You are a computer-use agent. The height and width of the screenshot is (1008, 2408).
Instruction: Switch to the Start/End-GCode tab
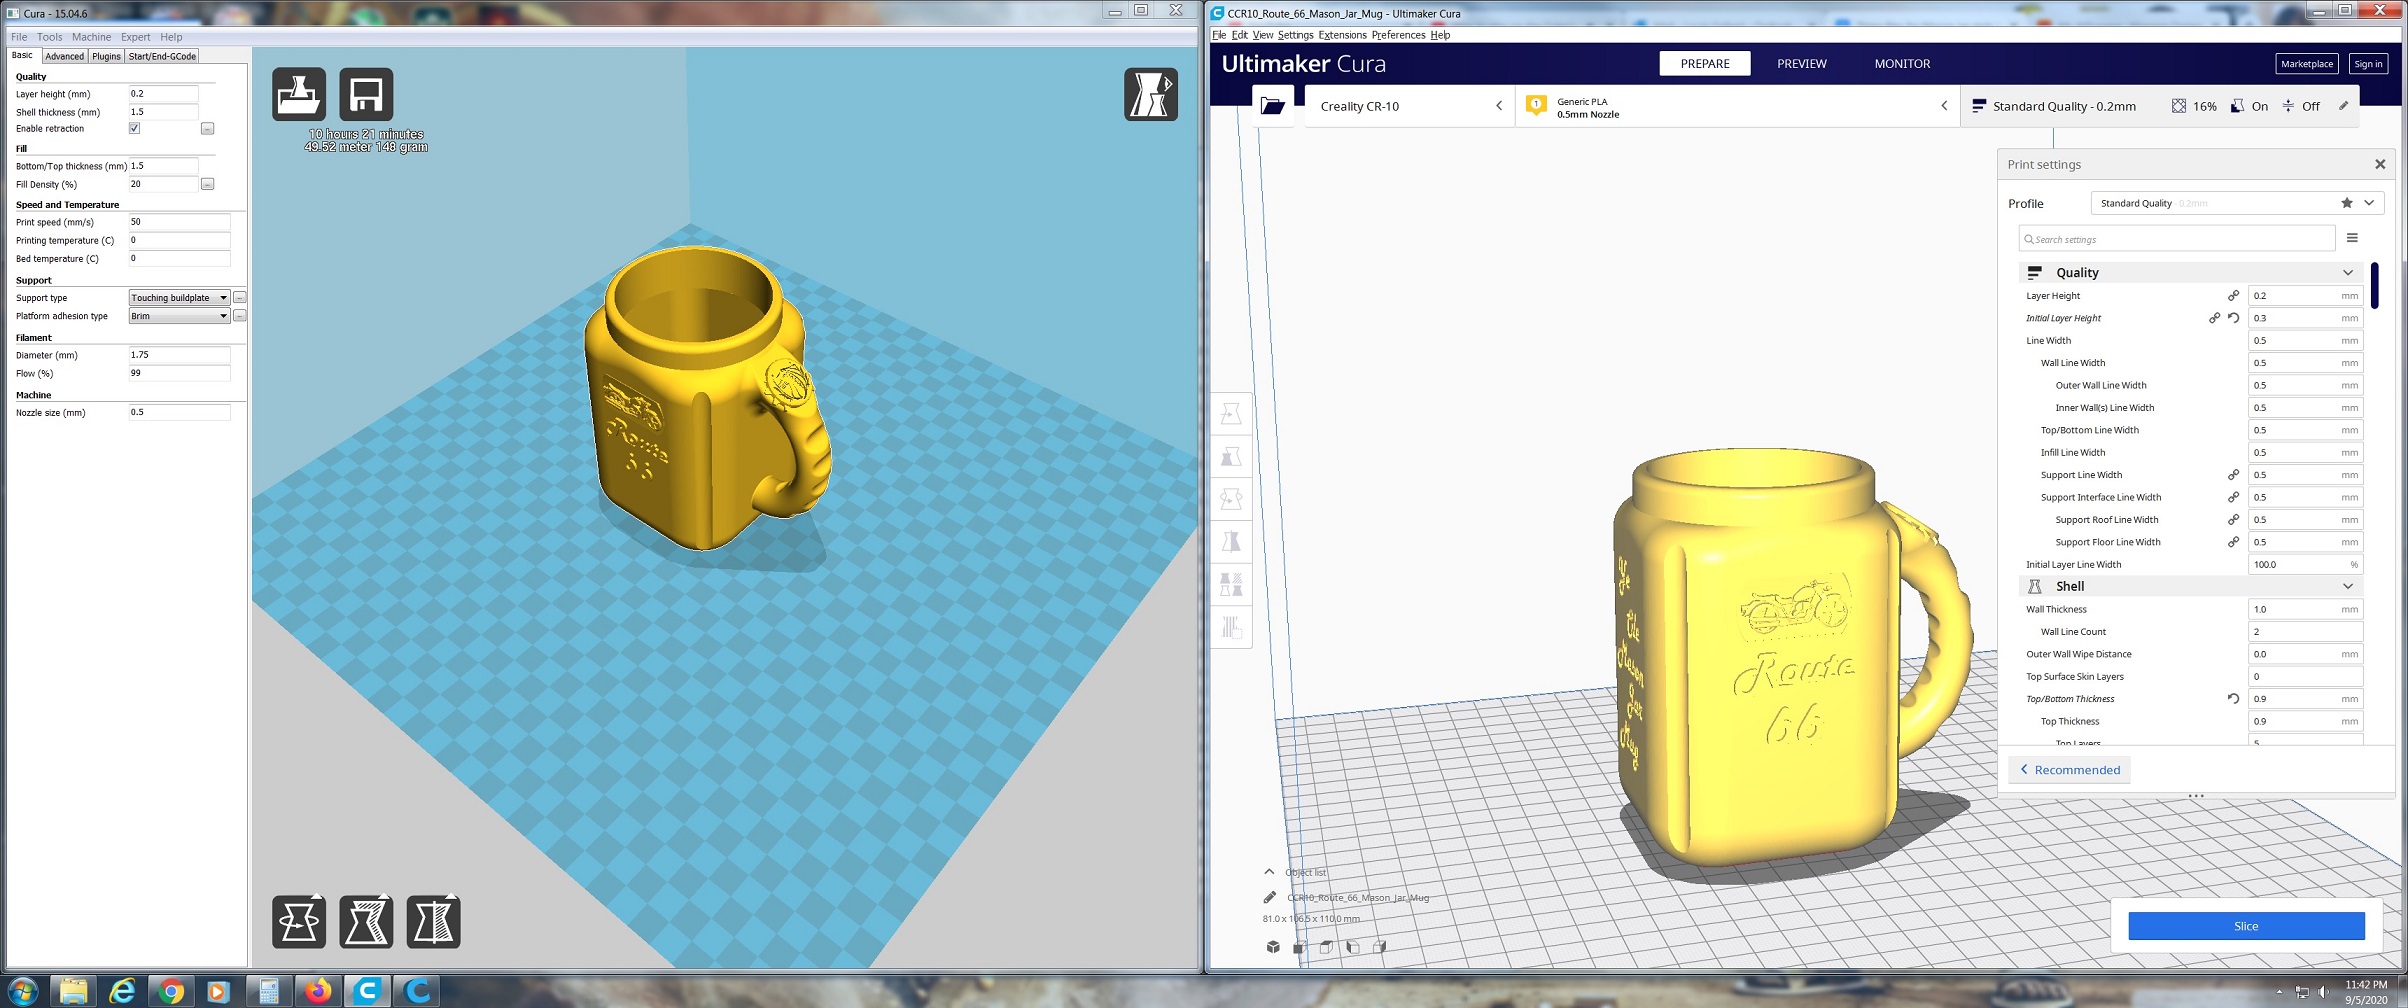click(x=162, y=56)
